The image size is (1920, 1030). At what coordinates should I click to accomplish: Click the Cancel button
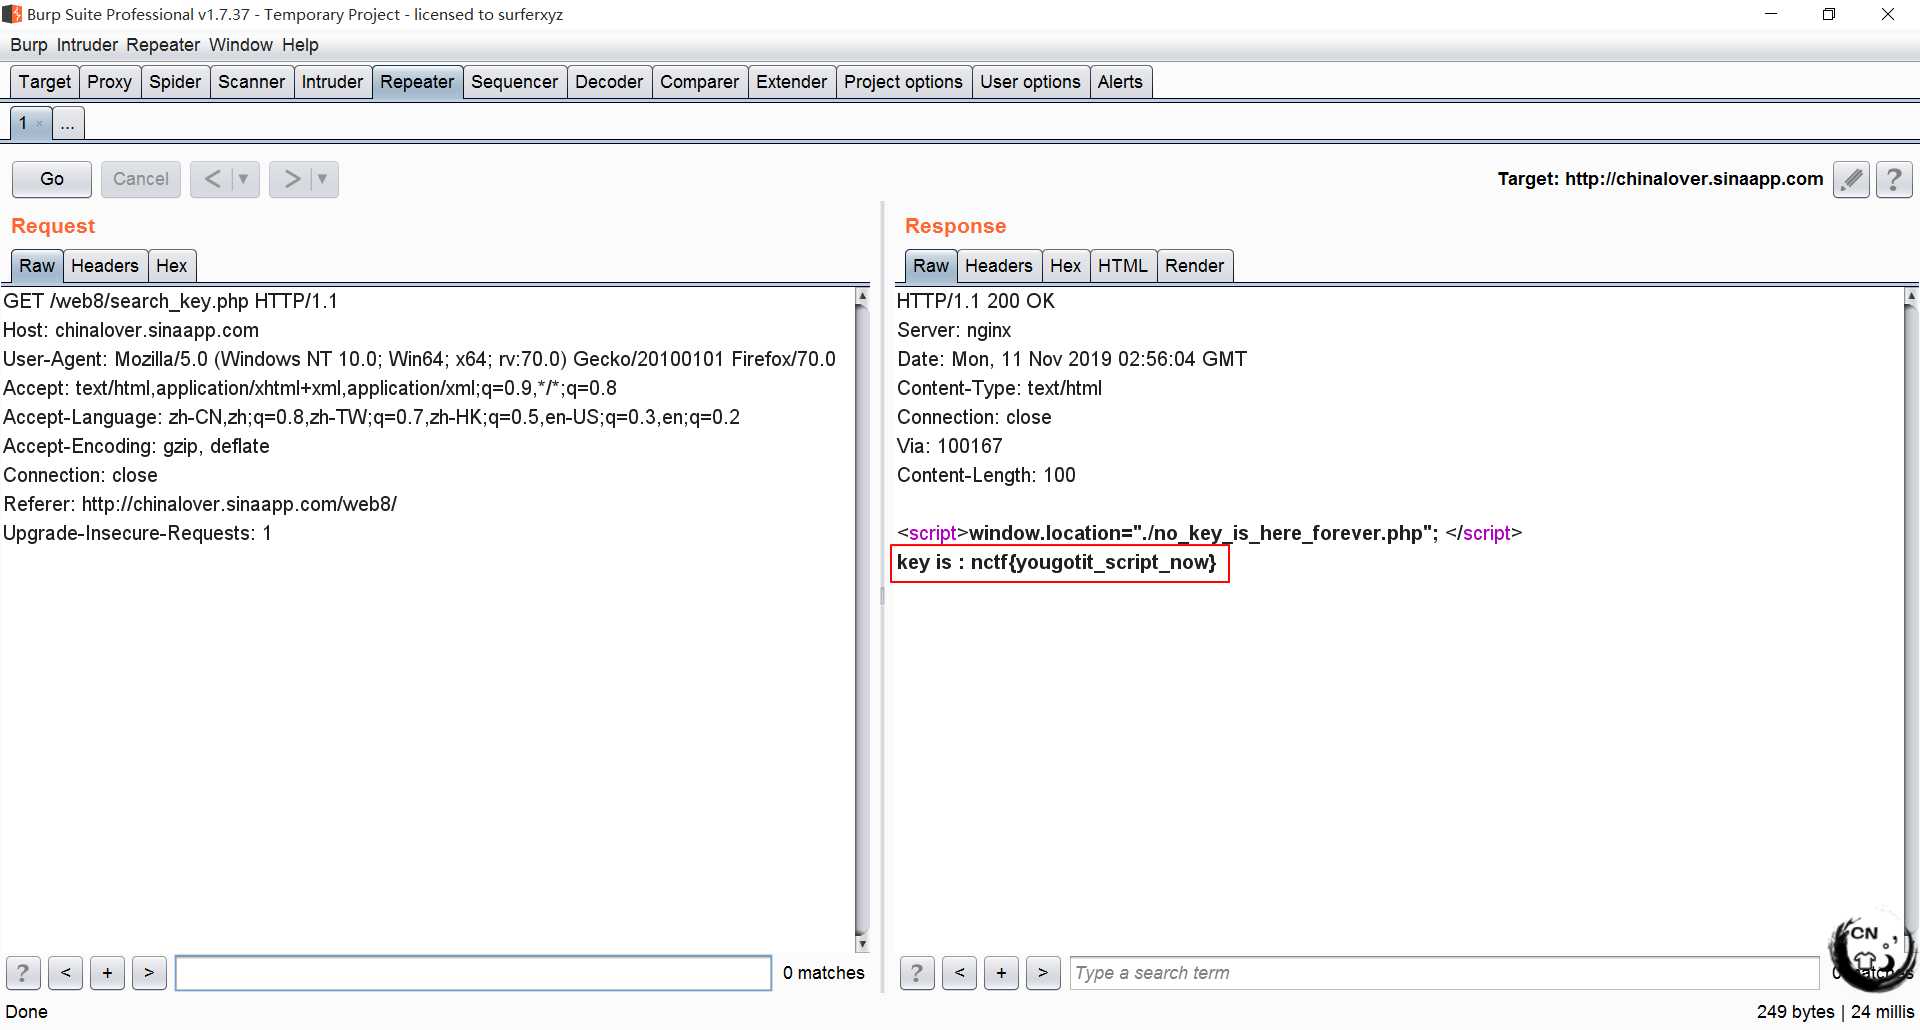click(x=141, y=179)
